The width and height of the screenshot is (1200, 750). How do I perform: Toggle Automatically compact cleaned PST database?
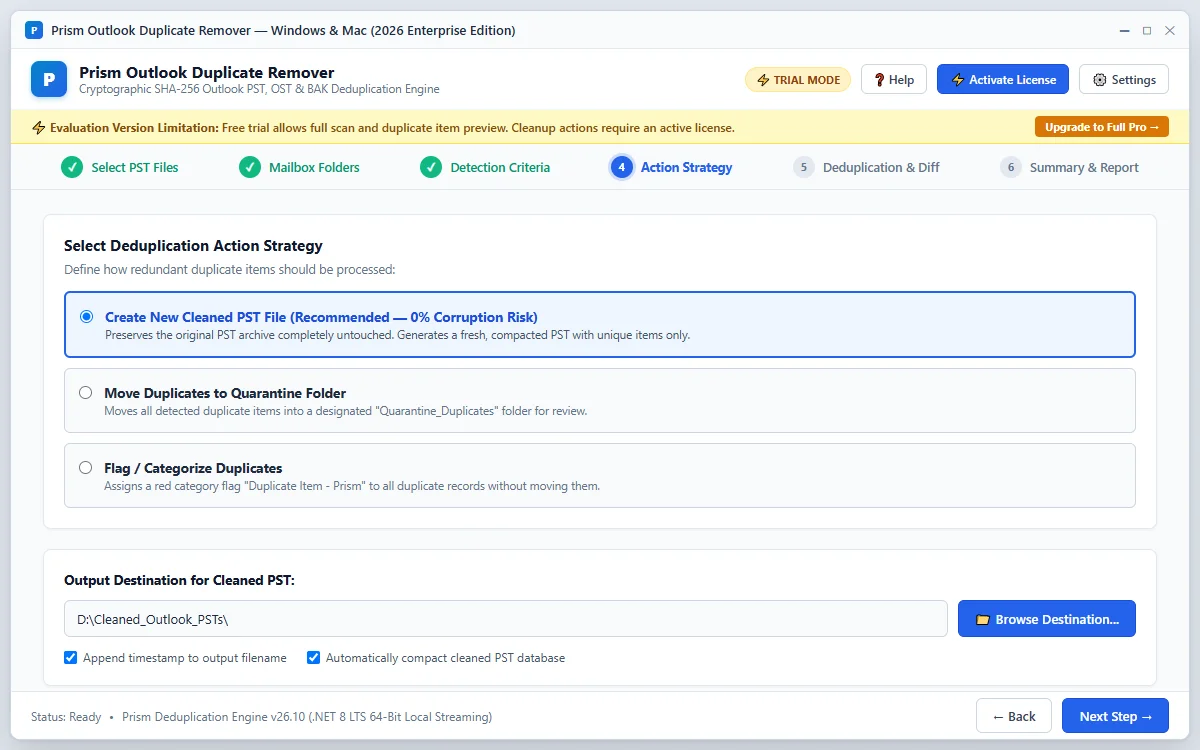(x=314, y=658)
